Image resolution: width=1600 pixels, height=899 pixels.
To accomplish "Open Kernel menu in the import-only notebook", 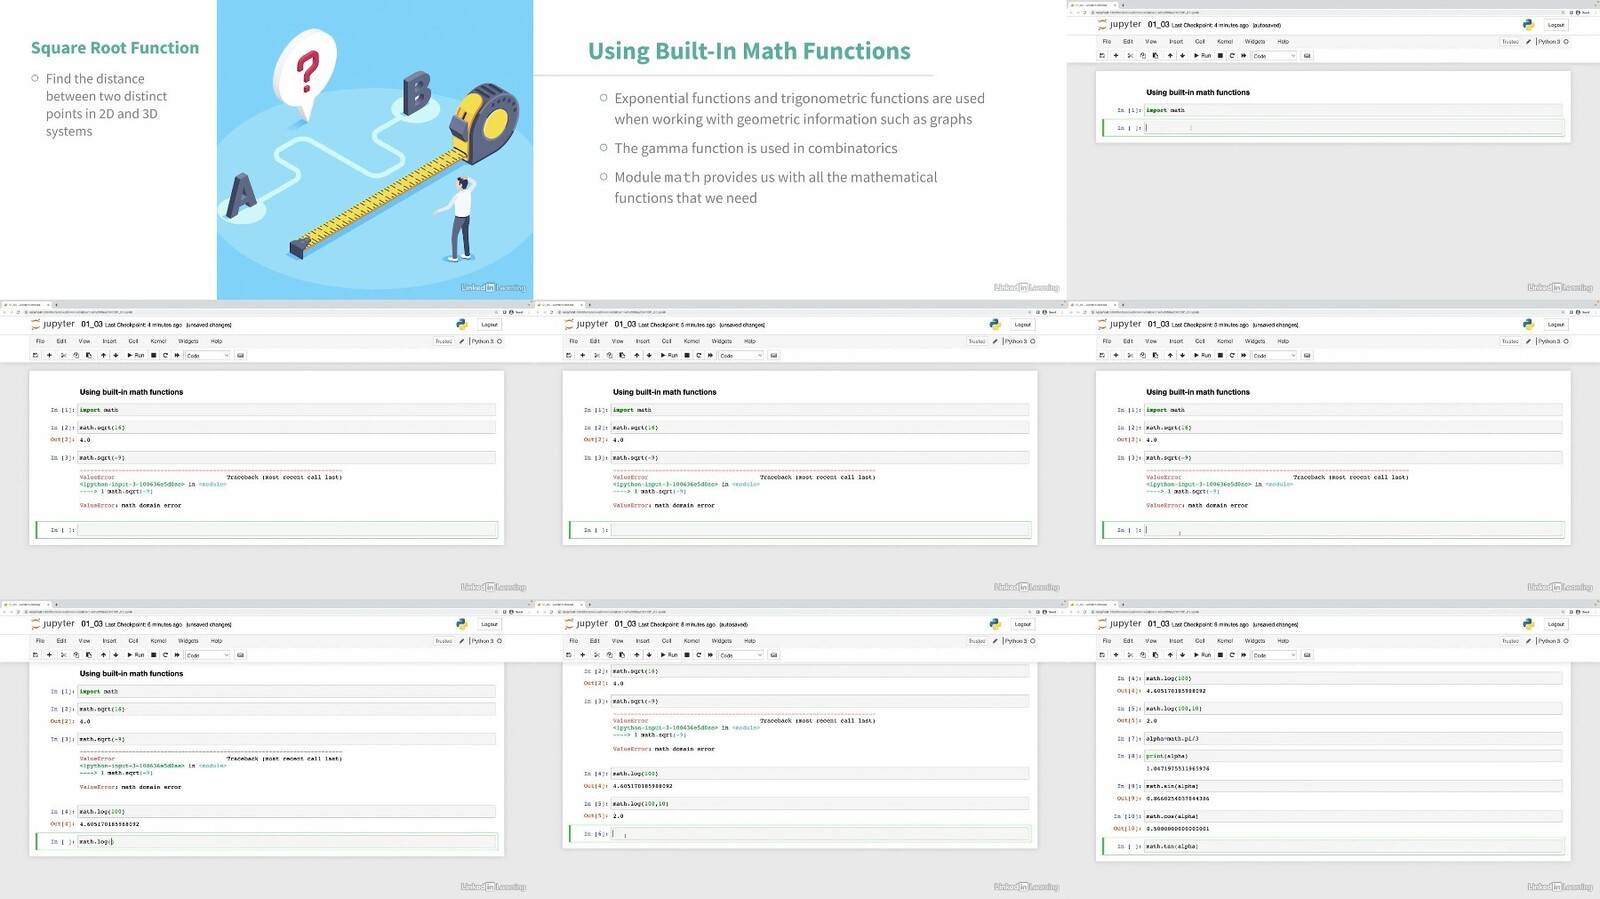I will coord(1224,42).
